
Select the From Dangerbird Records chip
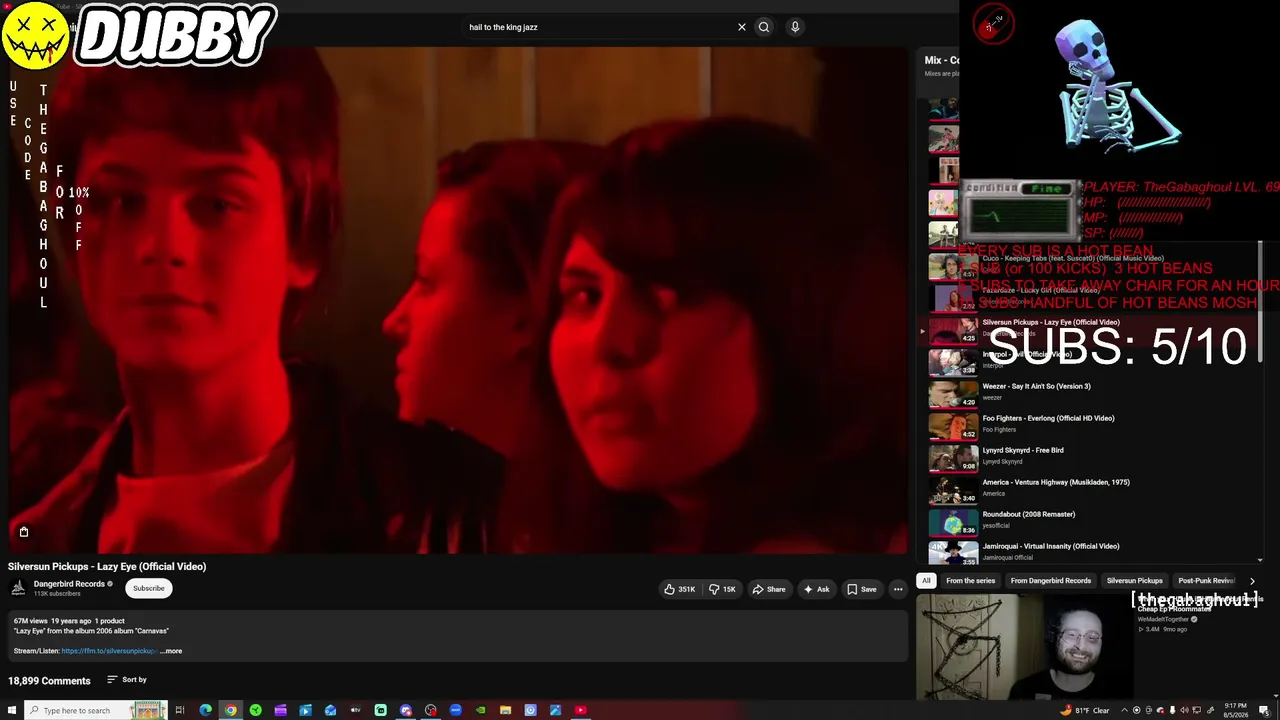point(1050,581)
